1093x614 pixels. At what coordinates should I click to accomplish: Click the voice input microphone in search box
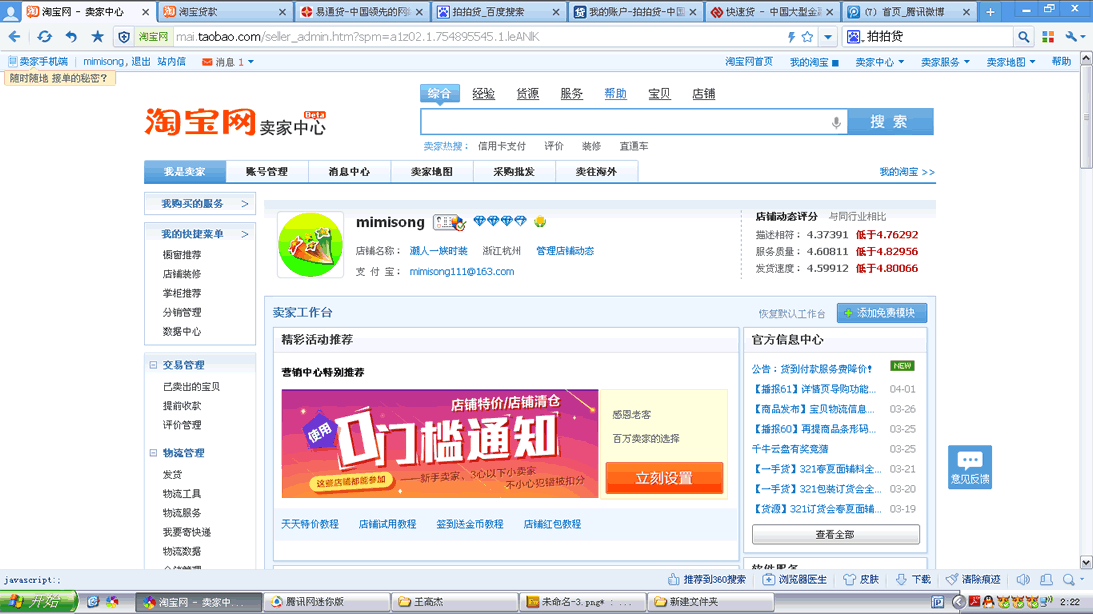[836, 122]
